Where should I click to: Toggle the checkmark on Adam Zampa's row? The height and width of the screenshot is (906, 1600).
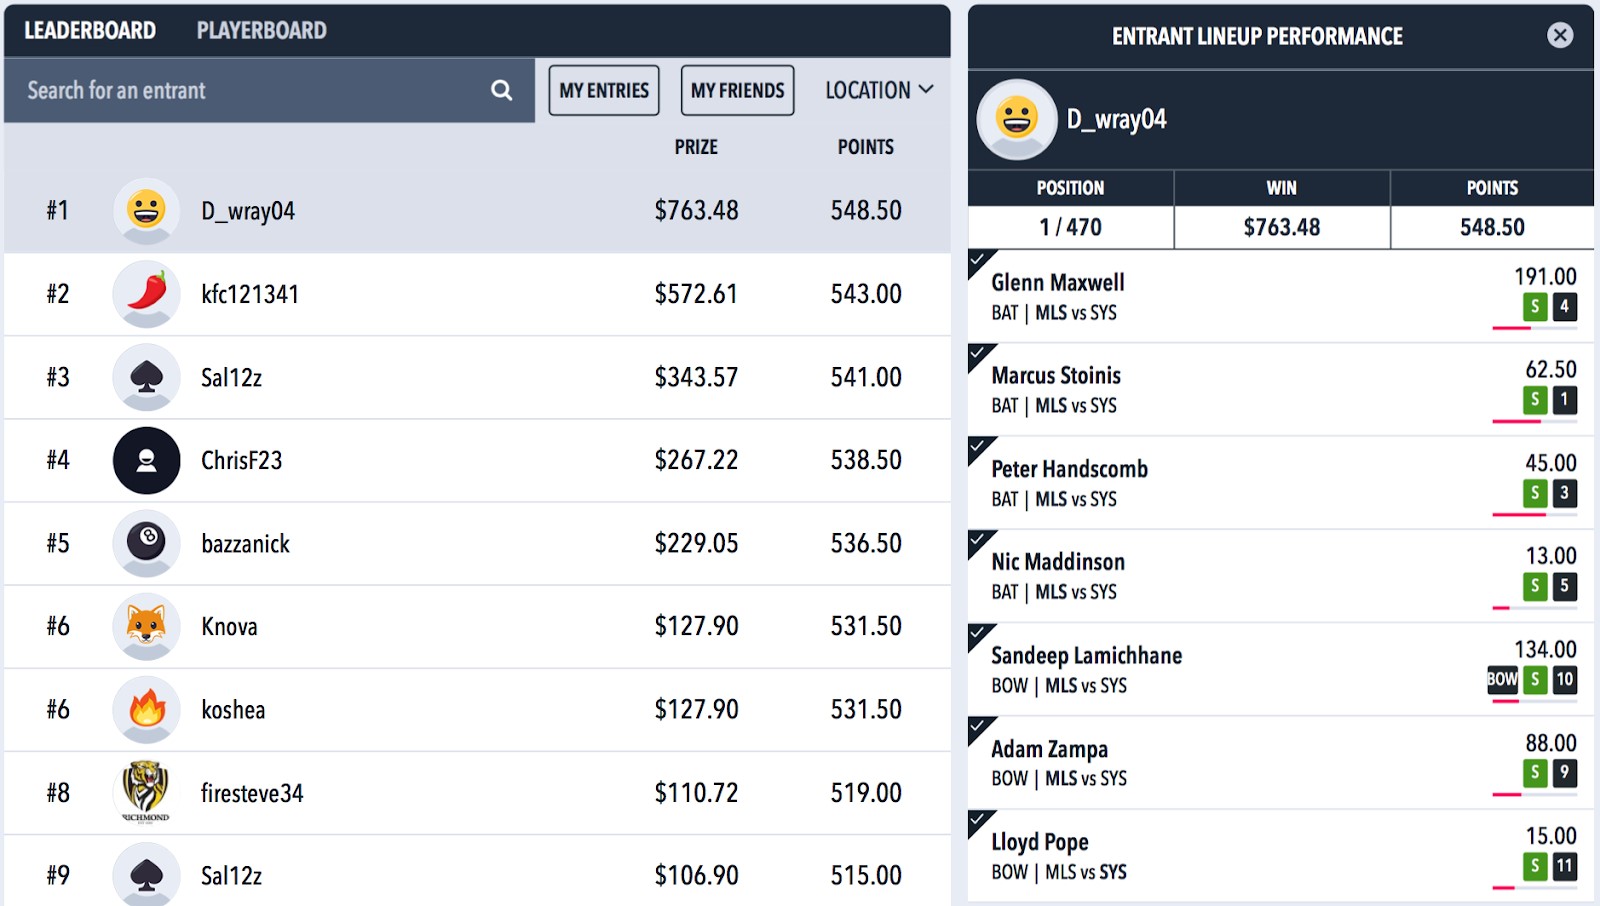[979, 727]
